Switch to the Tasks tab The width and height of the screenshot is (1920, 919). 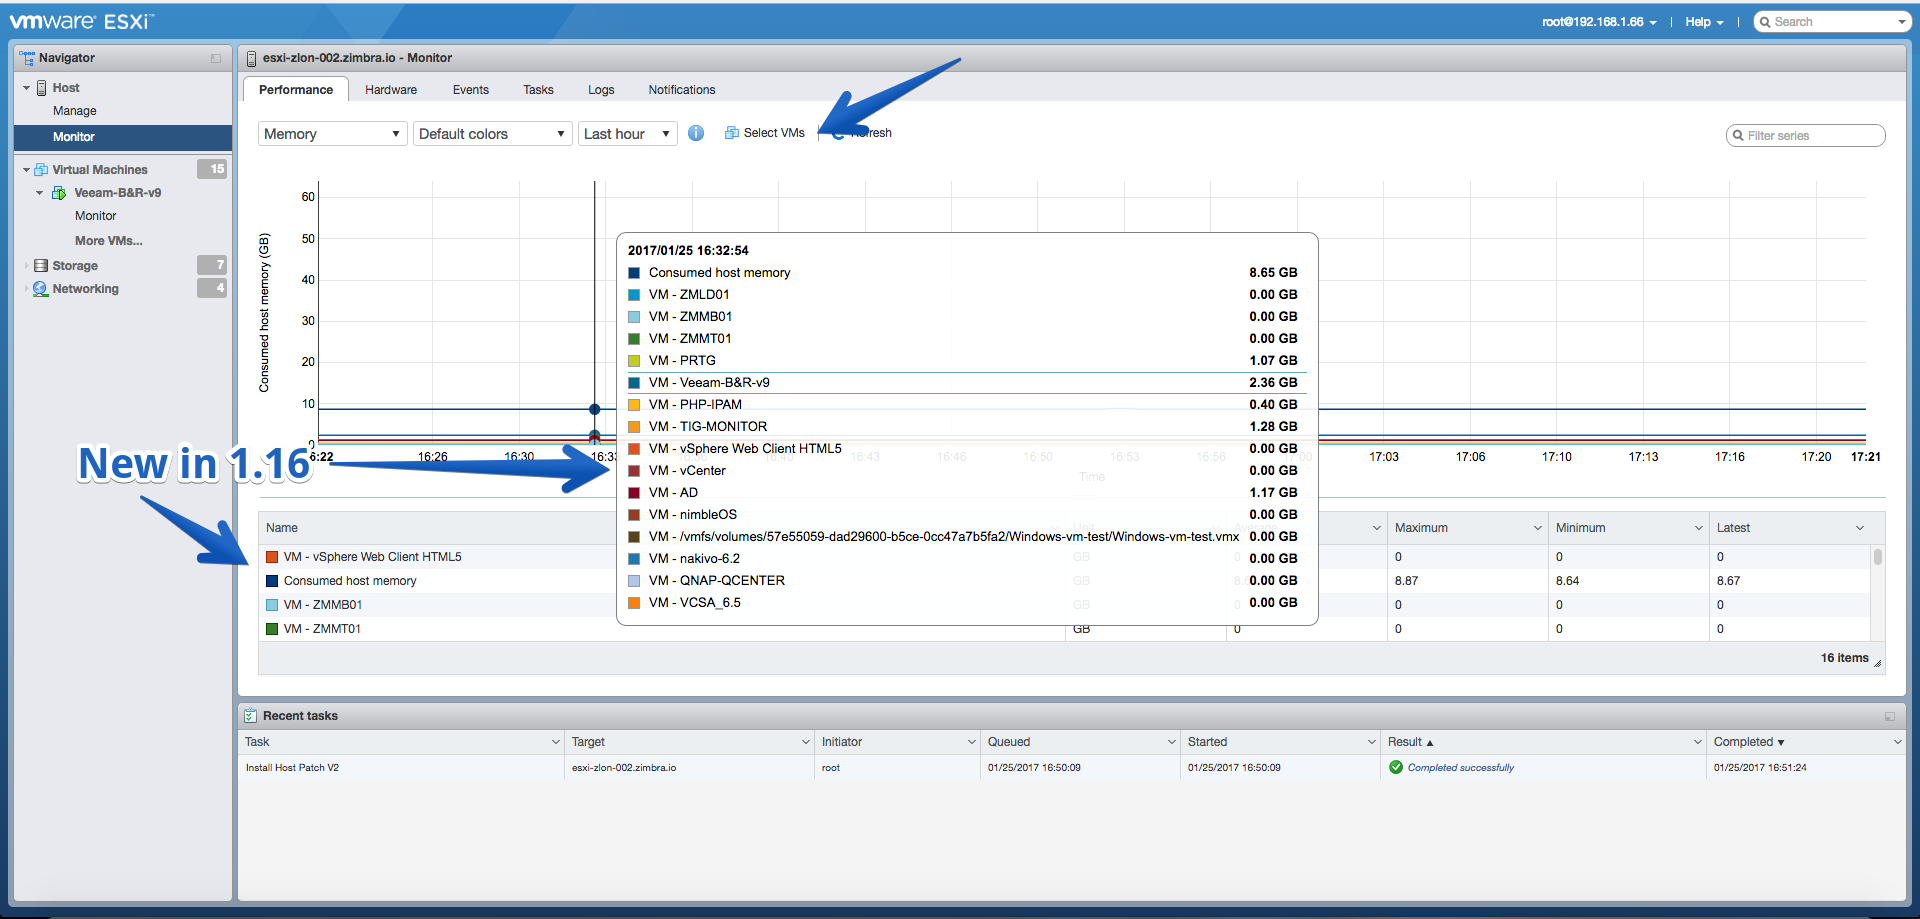[538, 90]
